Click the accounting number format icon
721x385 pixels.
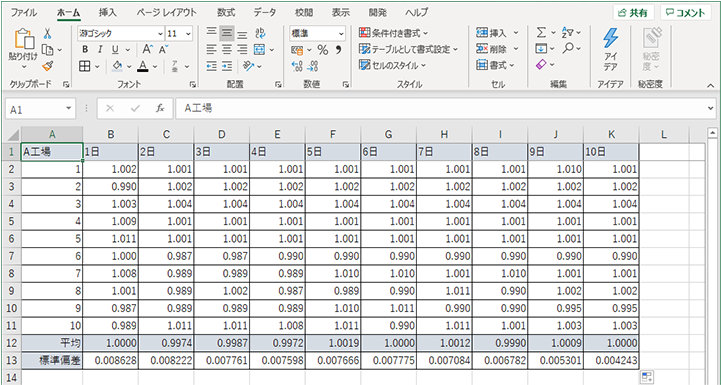(298, 50)
